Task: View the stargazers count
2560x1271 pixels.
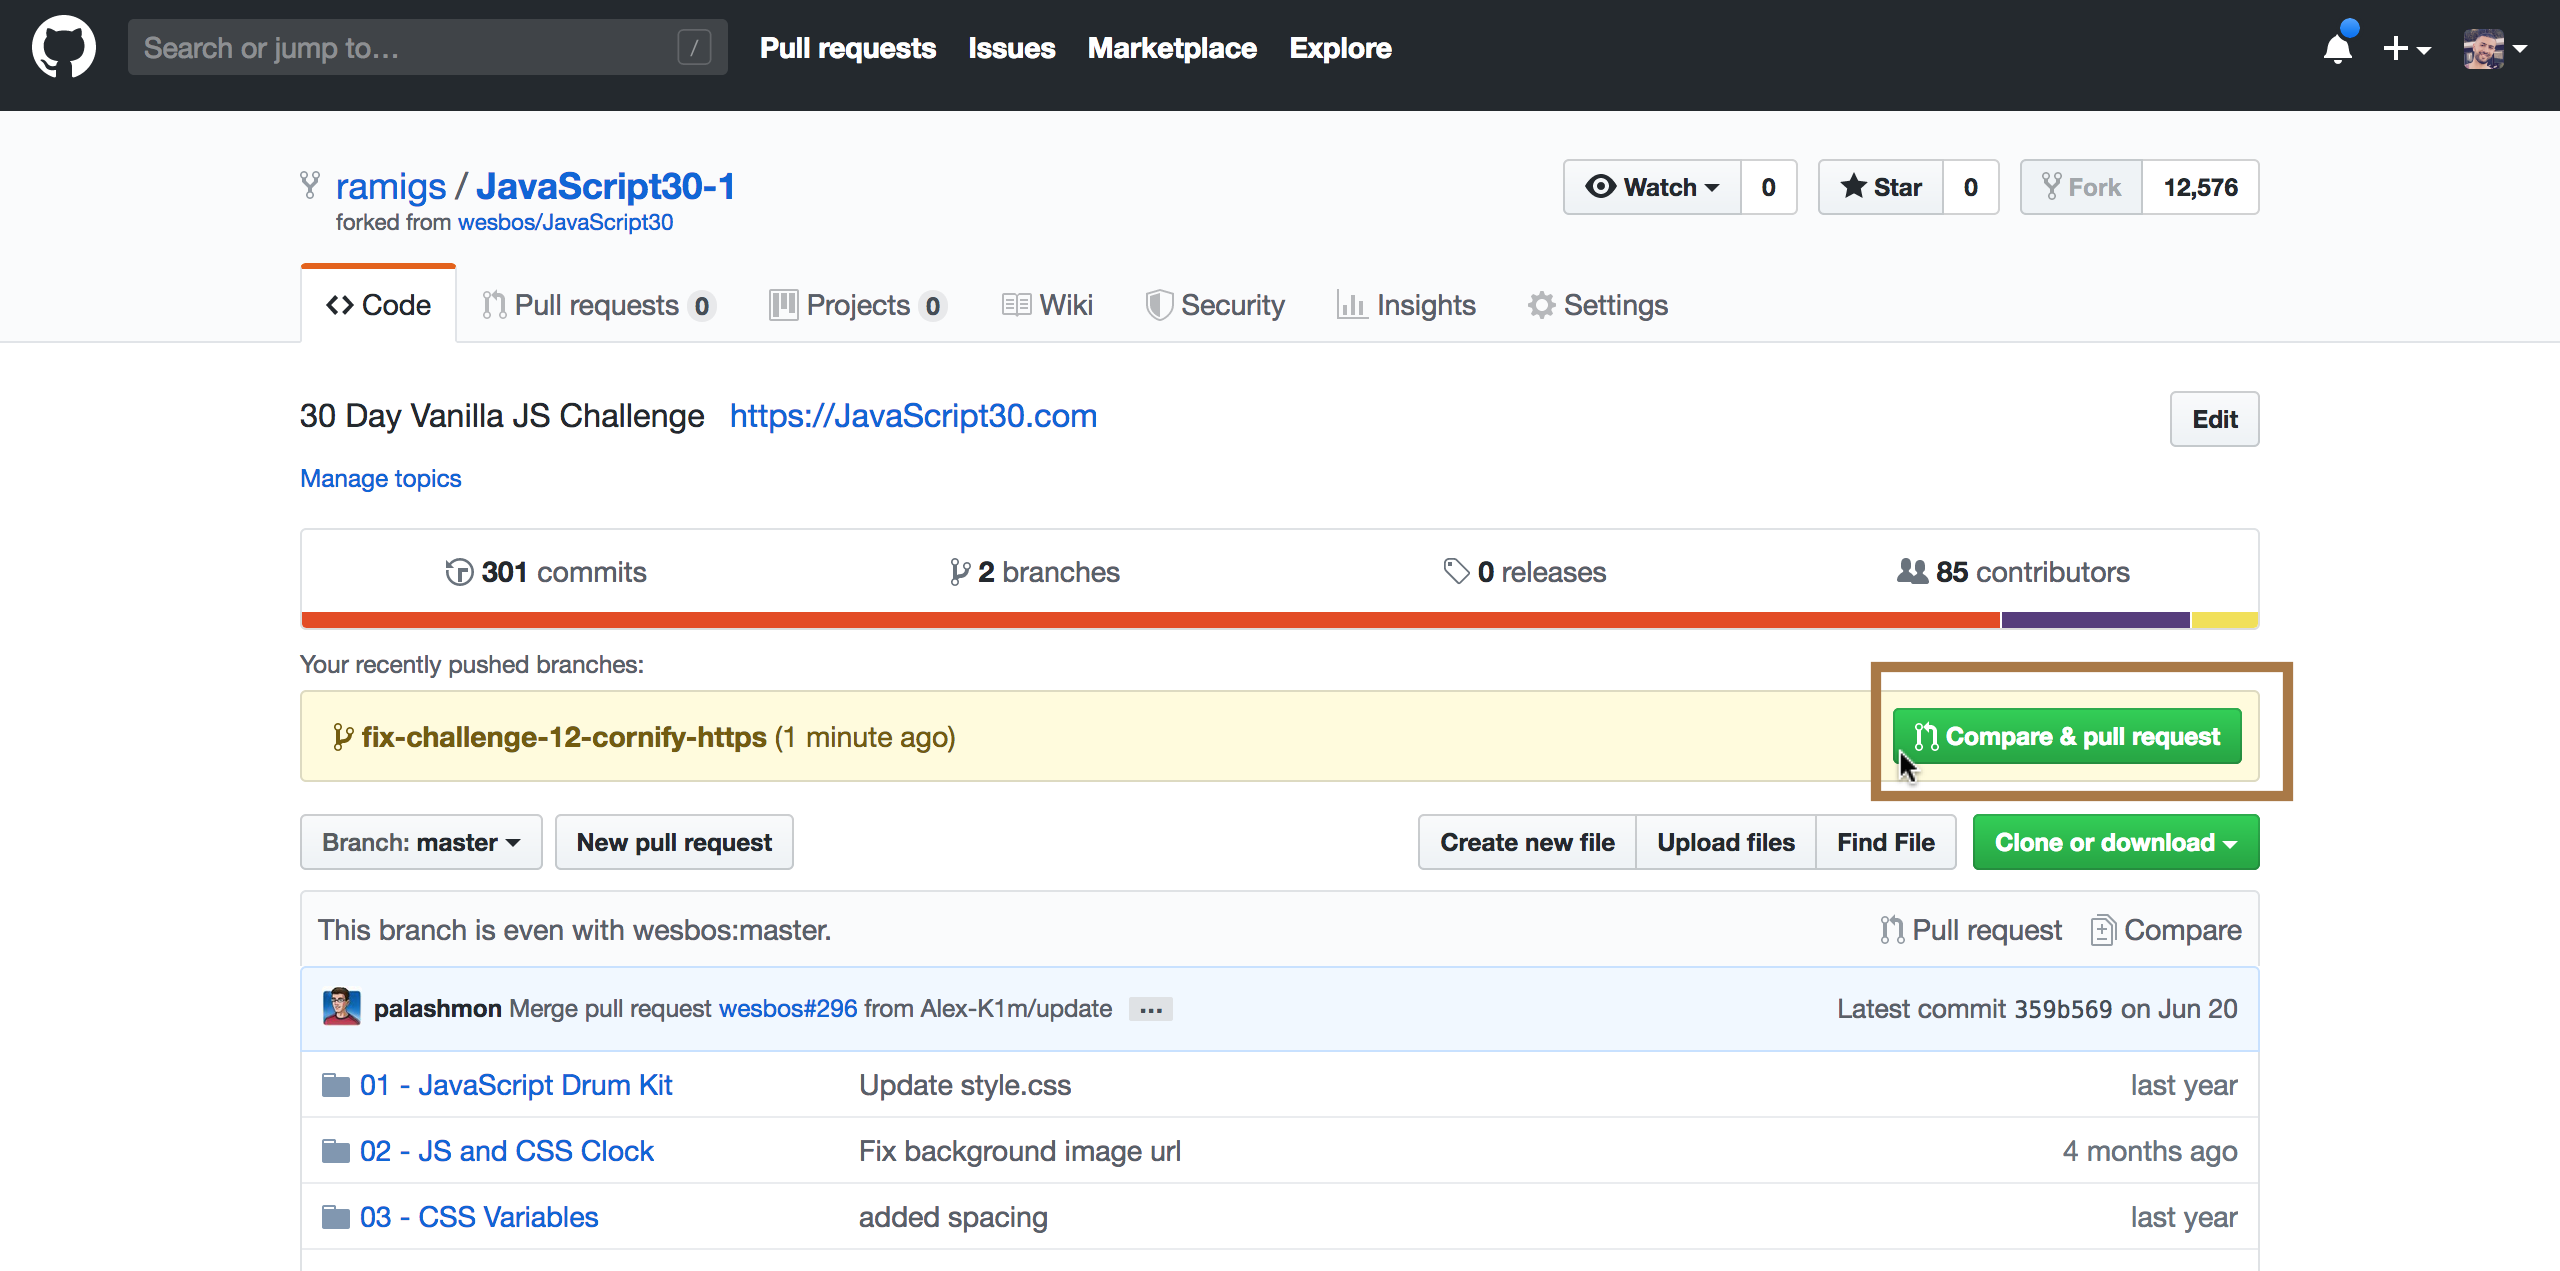Action: (x=1970, y=187)
